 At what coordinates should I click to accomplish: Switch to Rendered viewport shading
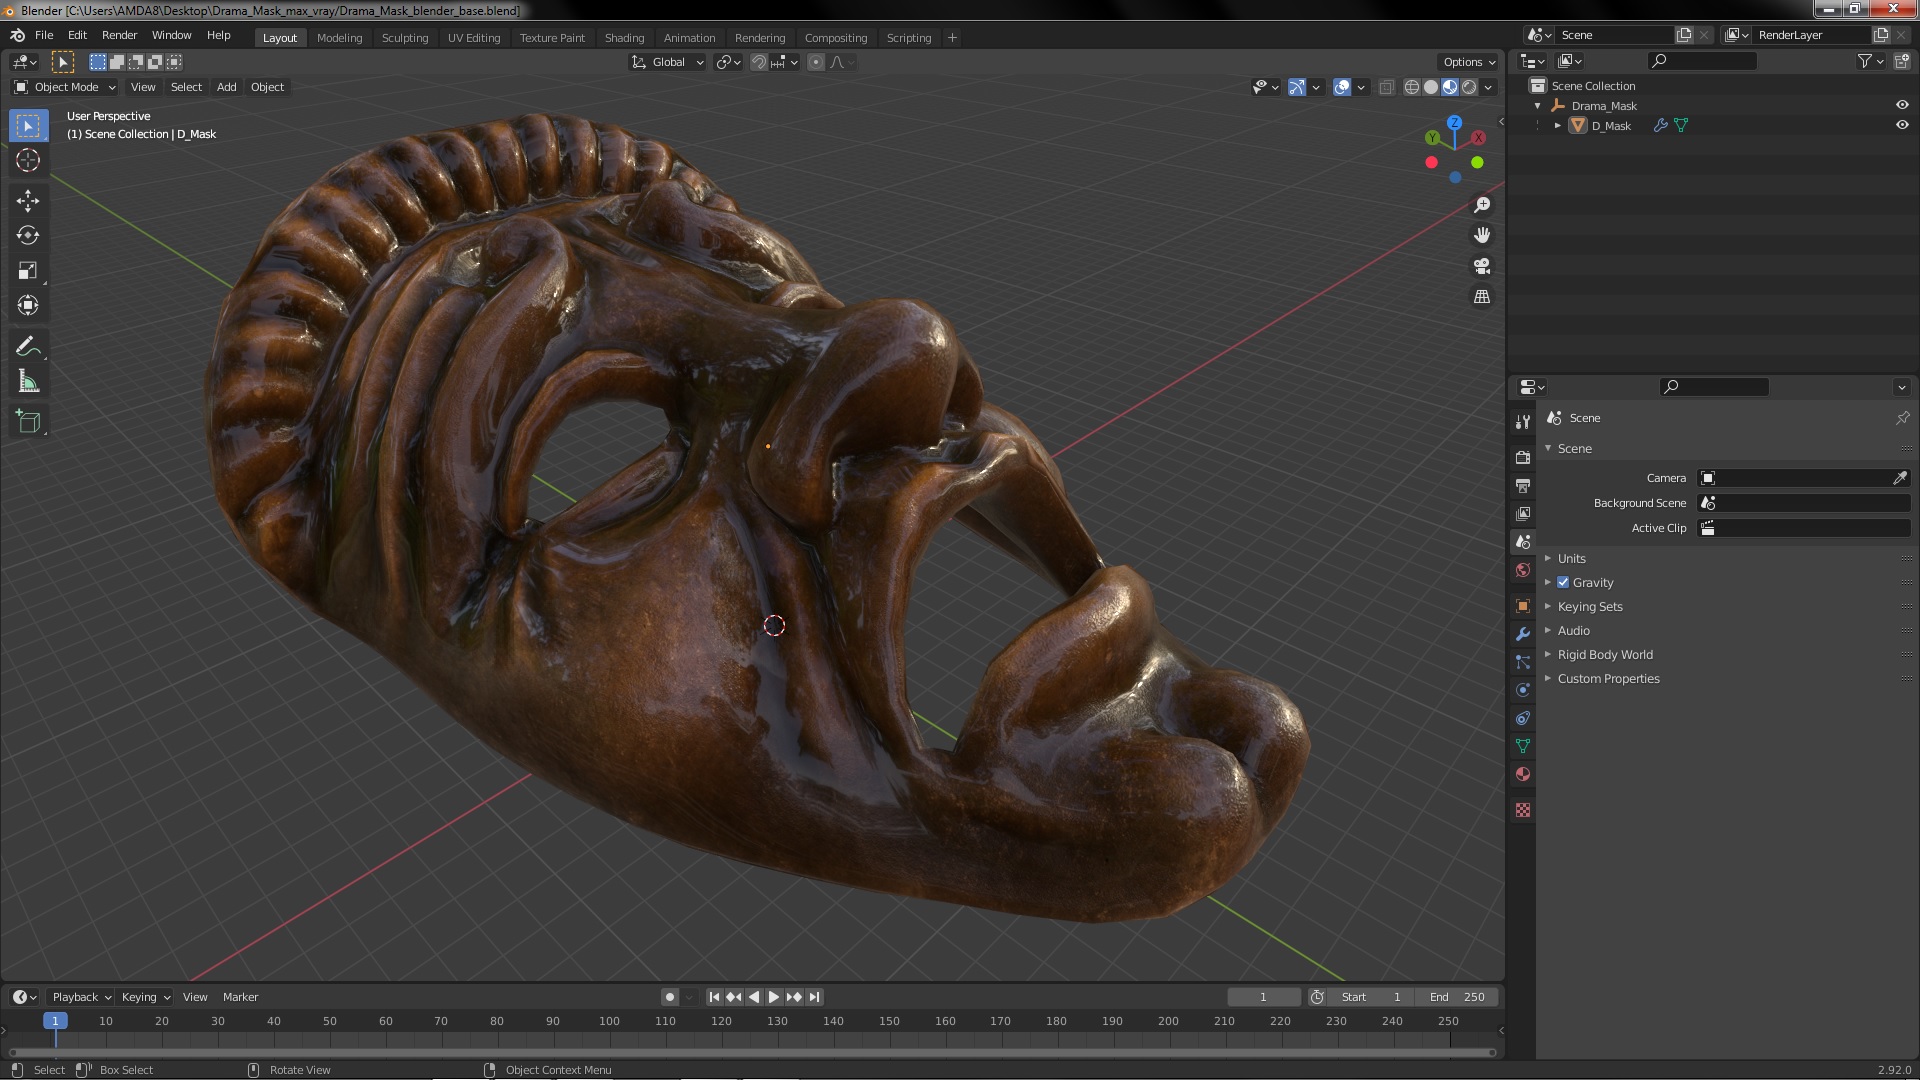1469,87
